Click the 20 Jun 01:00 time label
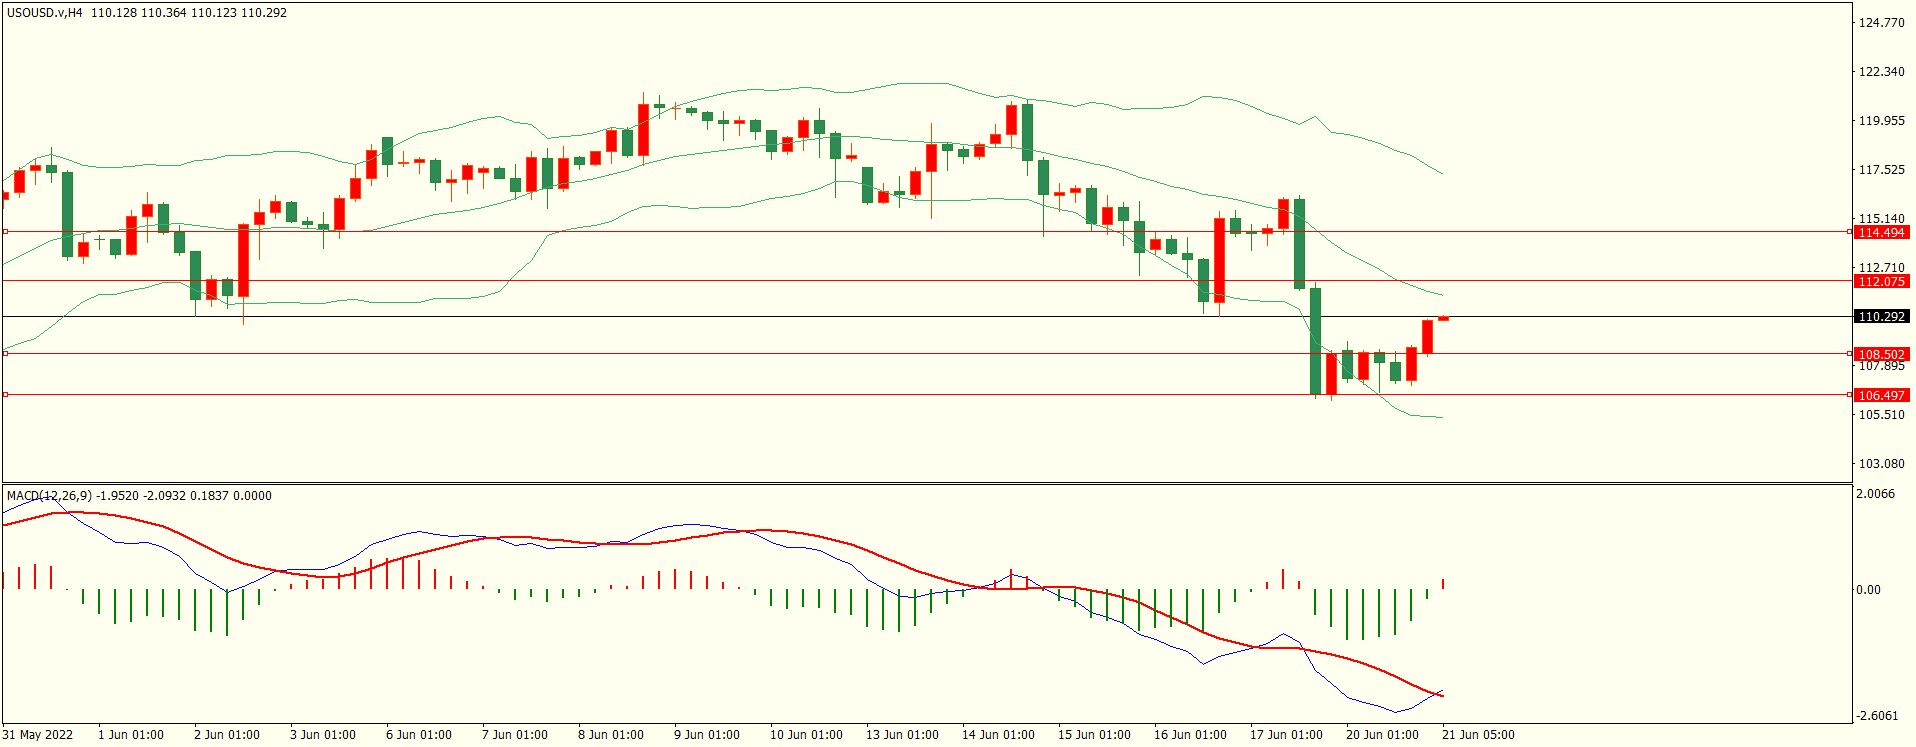The image size is (1916, 747). click(1382, 734)
